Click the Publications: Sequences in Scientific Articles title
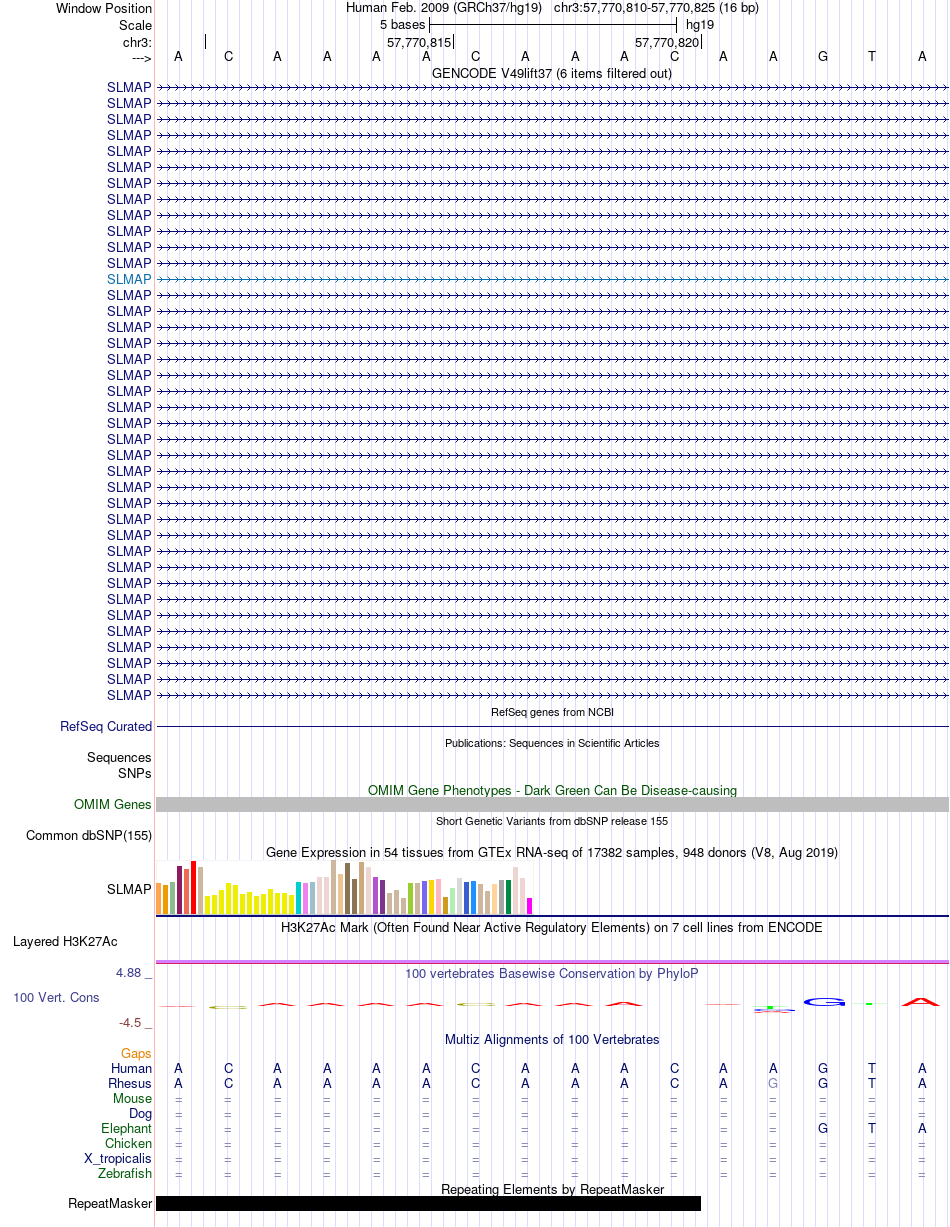This screenshot has width=950, height=1227. 552,743
